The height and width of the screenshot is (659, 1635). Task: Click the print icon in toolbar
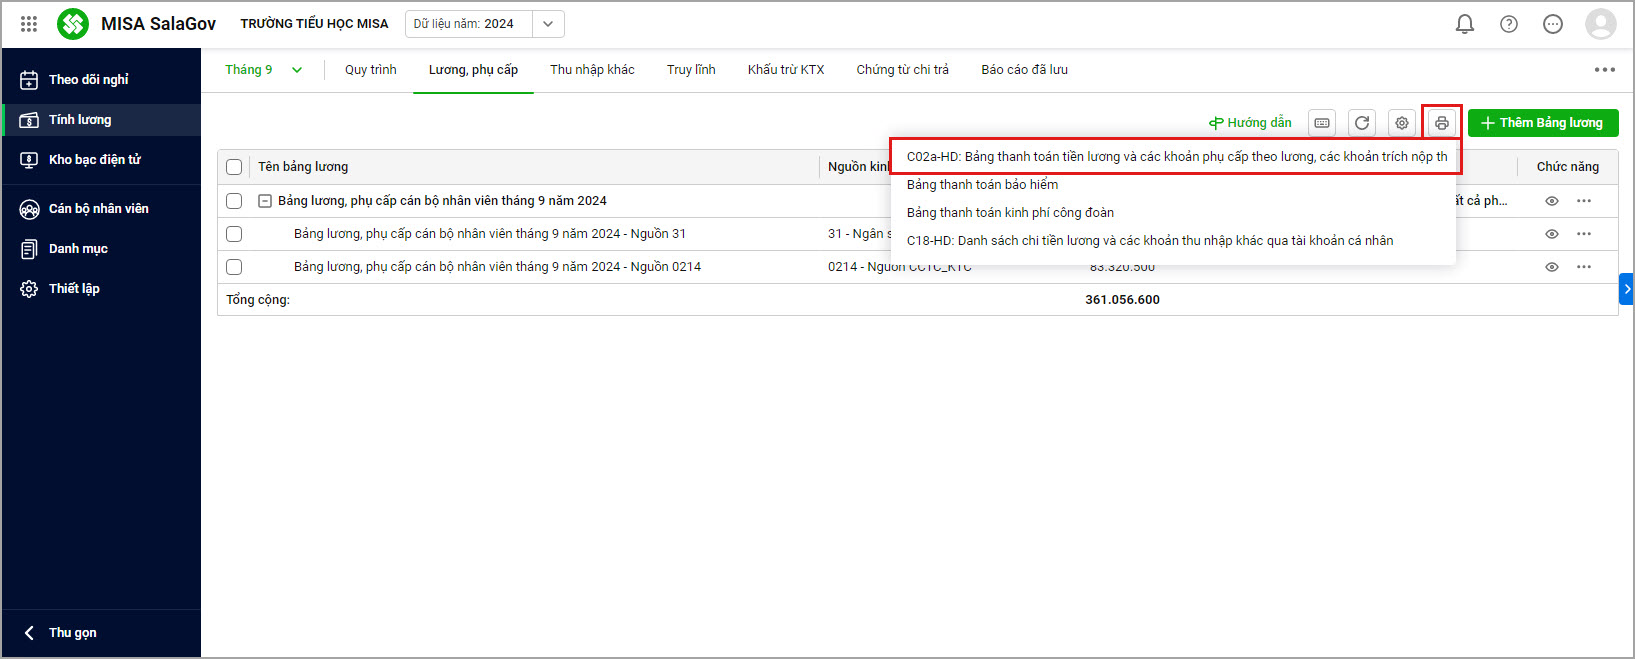1441,123
